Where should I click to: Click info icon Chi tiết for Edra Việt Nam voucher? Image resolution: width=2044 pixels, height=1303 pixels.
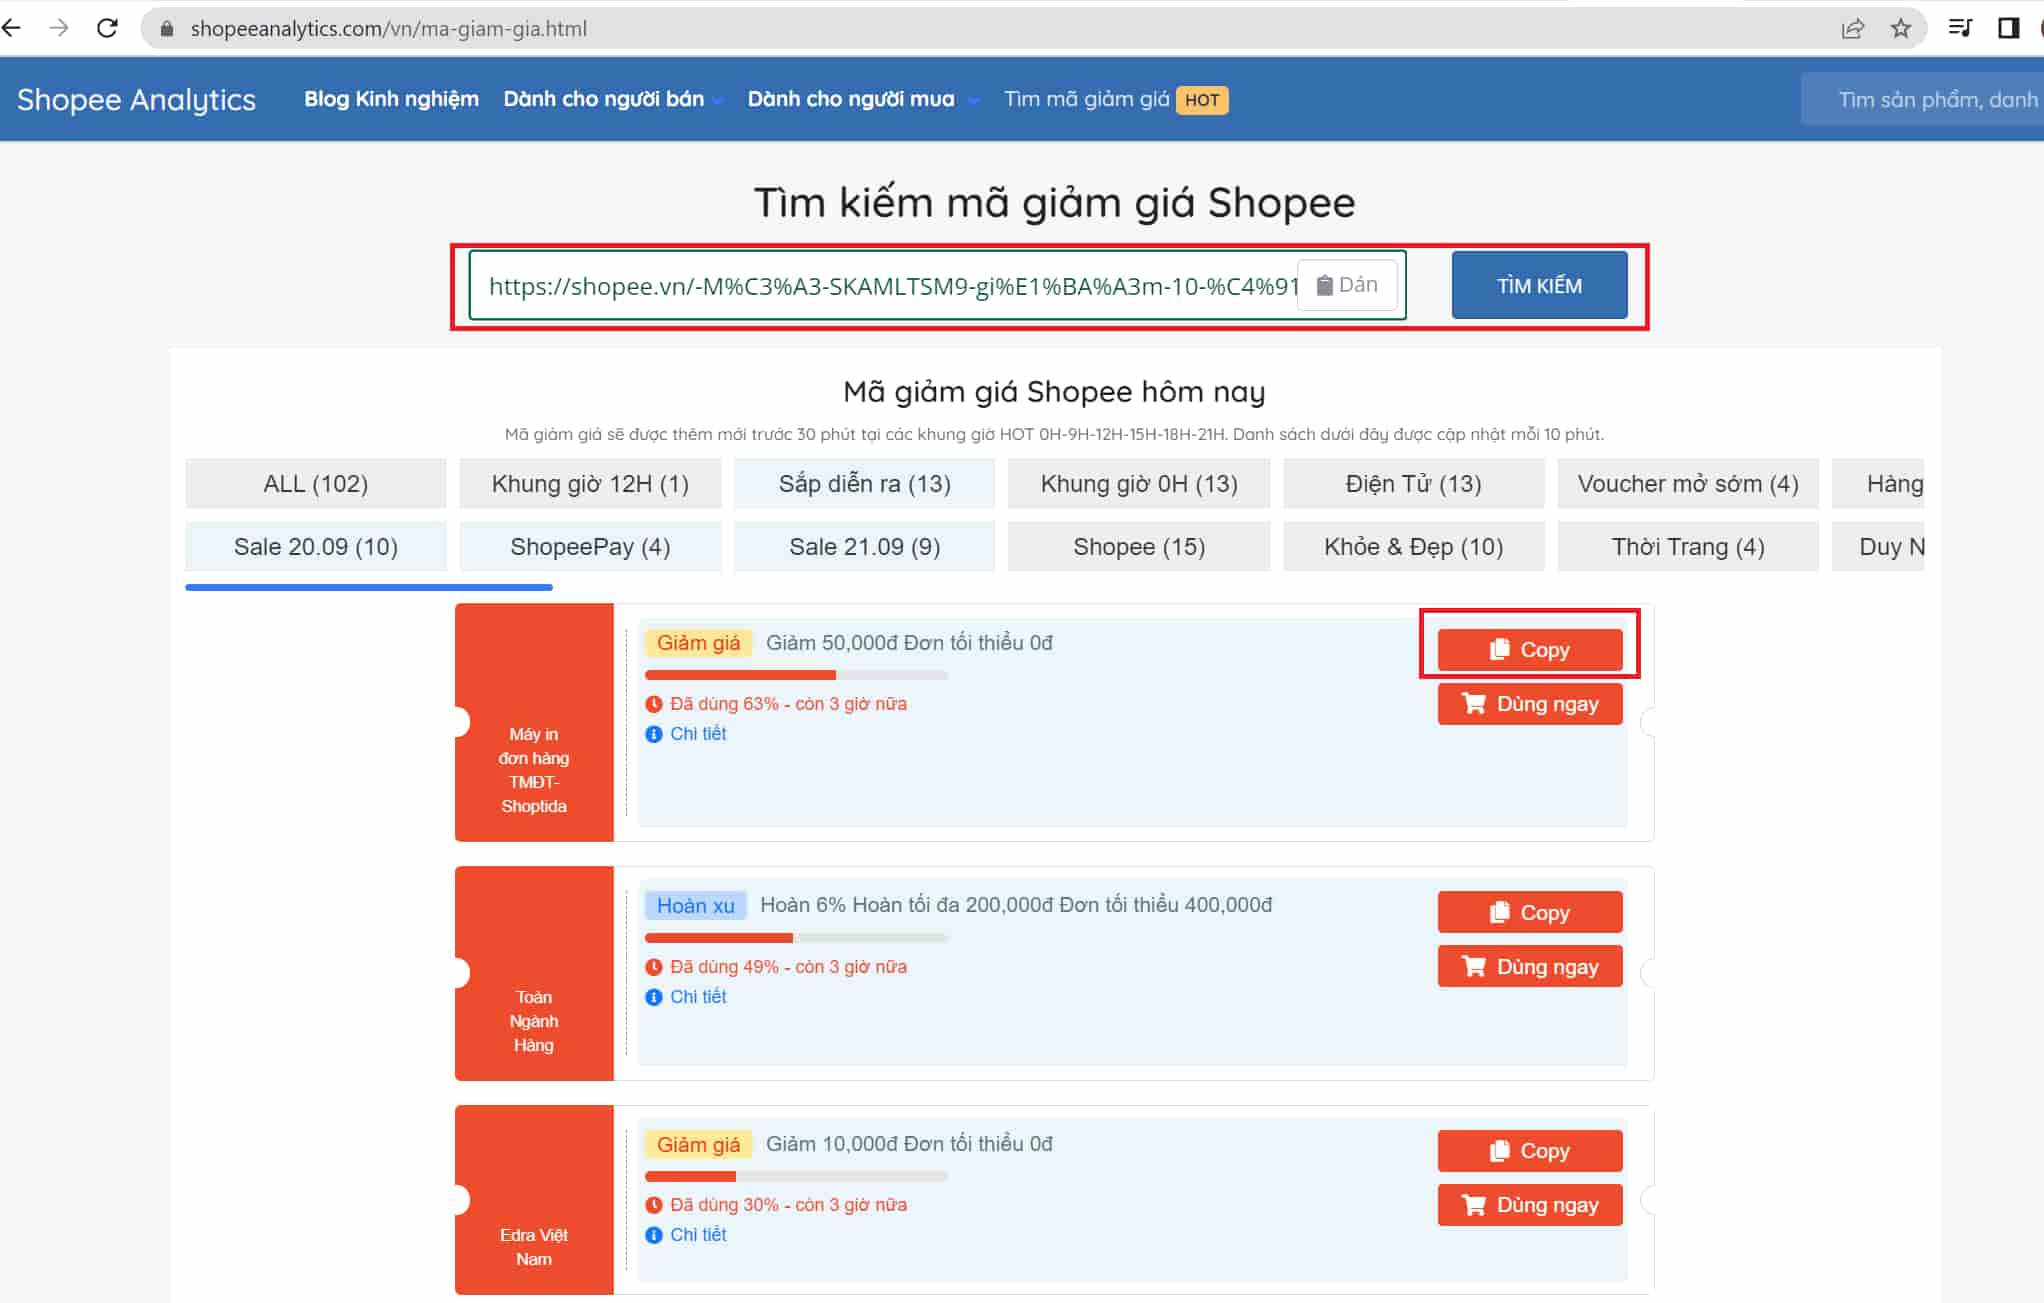[654, 1235]
